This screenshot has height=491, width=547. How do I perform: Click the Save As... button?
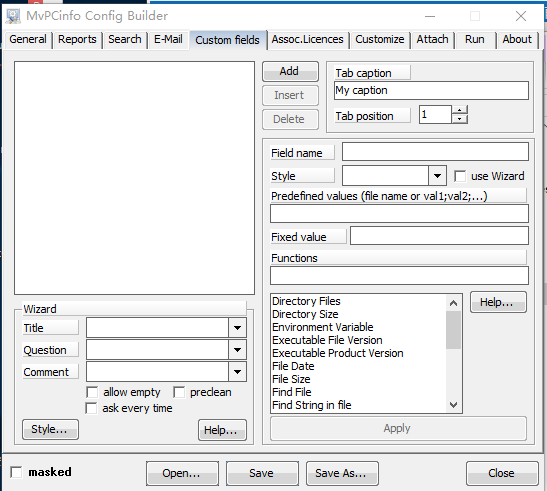(342, 474)
